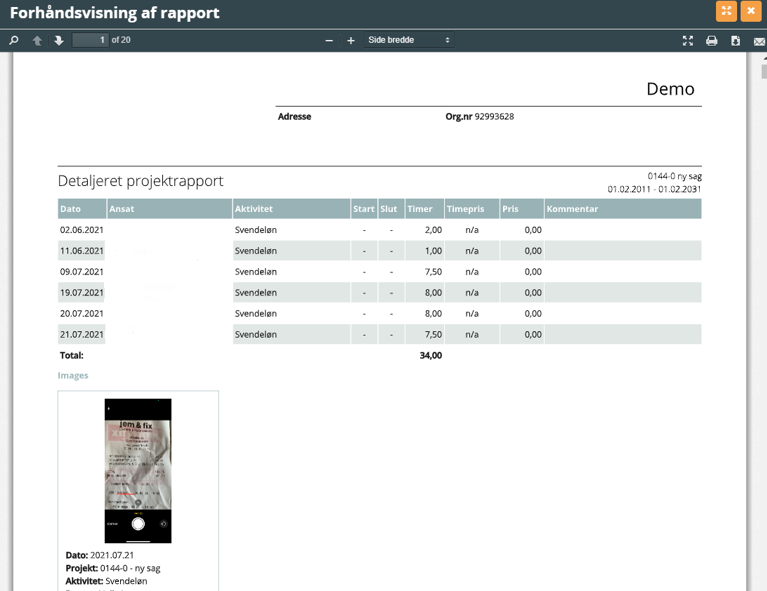Image resolution: width=767 pixels, height=591 pixels.
Task: Maximize the preview with orange expand button
Action: point(726,11)
